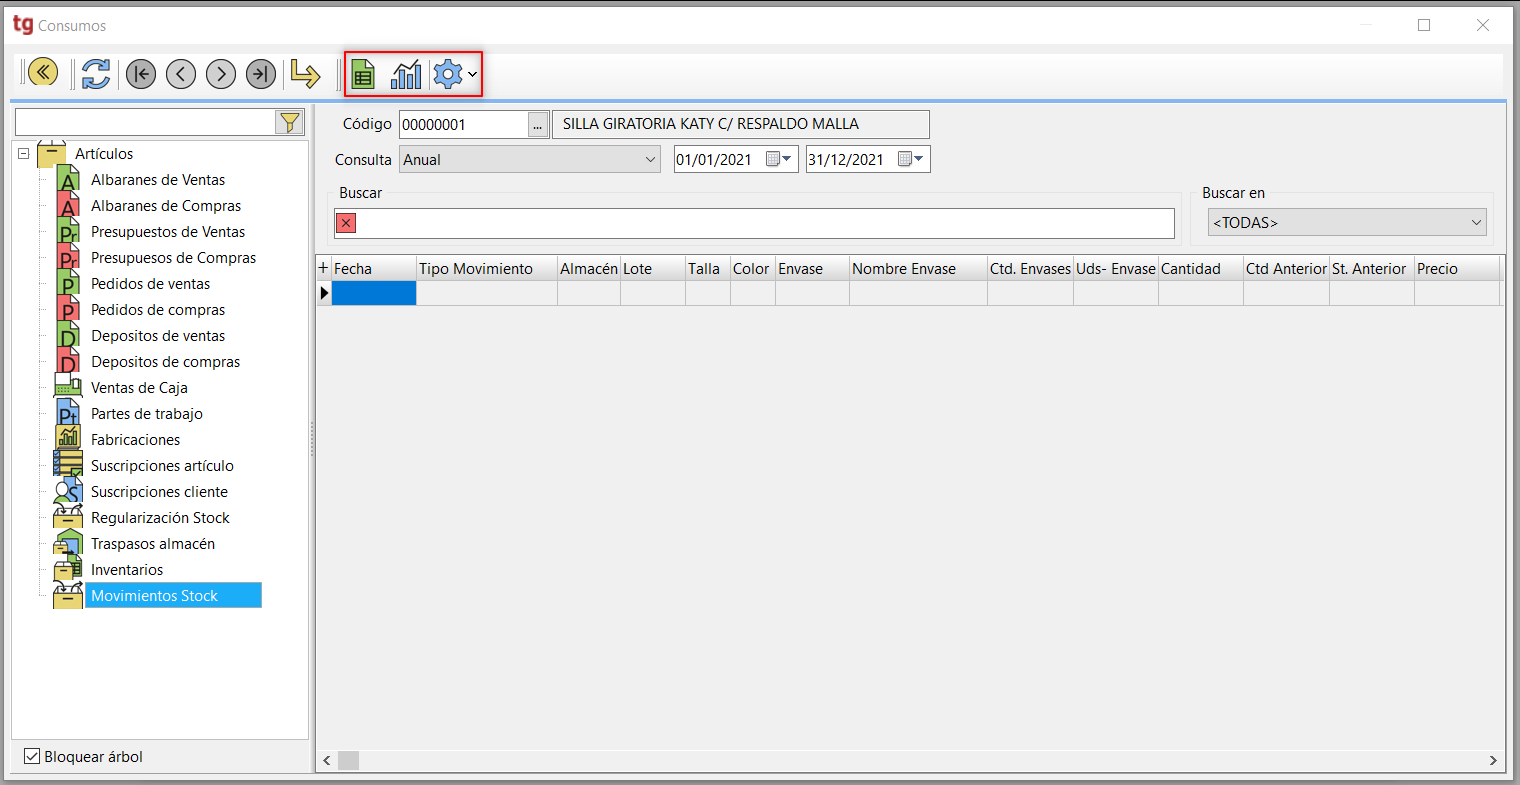Click Ctd. Envases column header
Image resolution: width=1520 pixels, height=785 pixels.
click(1030, 269)
